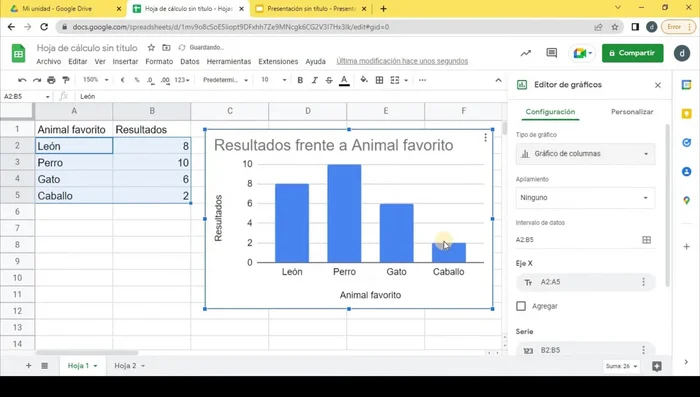700x397 pixels.
Task: Open the chart three-dot options menu
Action: pyautogui.click(x=485, y=138)
